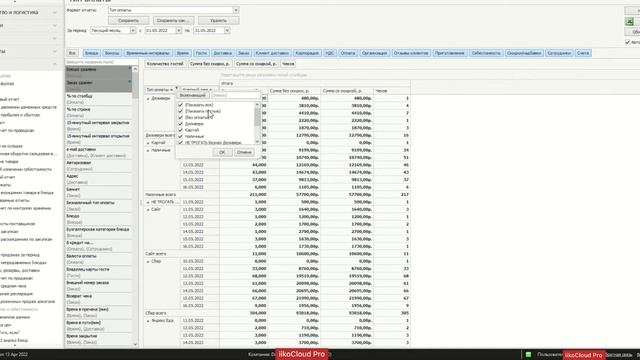The image size is (640, 360).
Task: Select the НДС category tab
Action: pyautogui.click(x=329, y=53)
